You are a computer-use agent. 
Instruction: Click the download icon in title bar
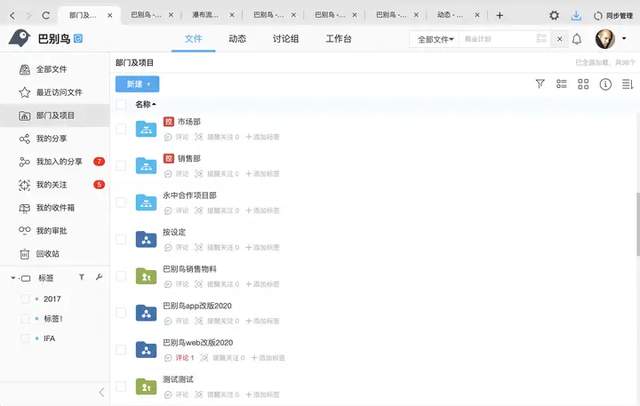coord(576,15)
